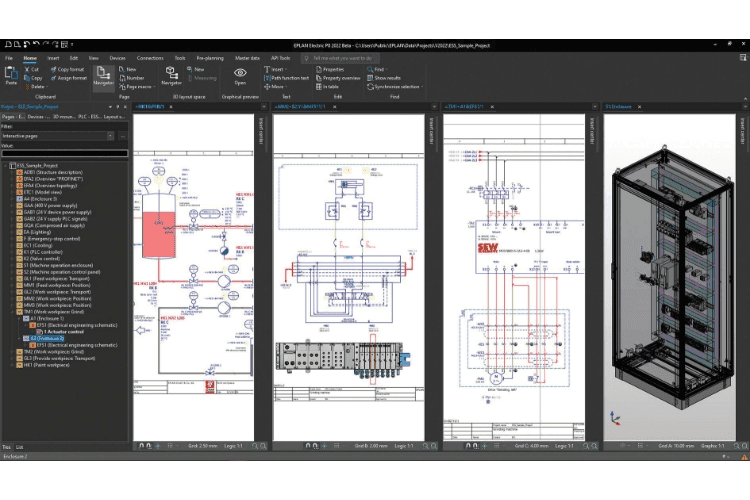Expand the GAA (400 V power supply) node
This screenshot has height=500, width=750.
point(12,205)
